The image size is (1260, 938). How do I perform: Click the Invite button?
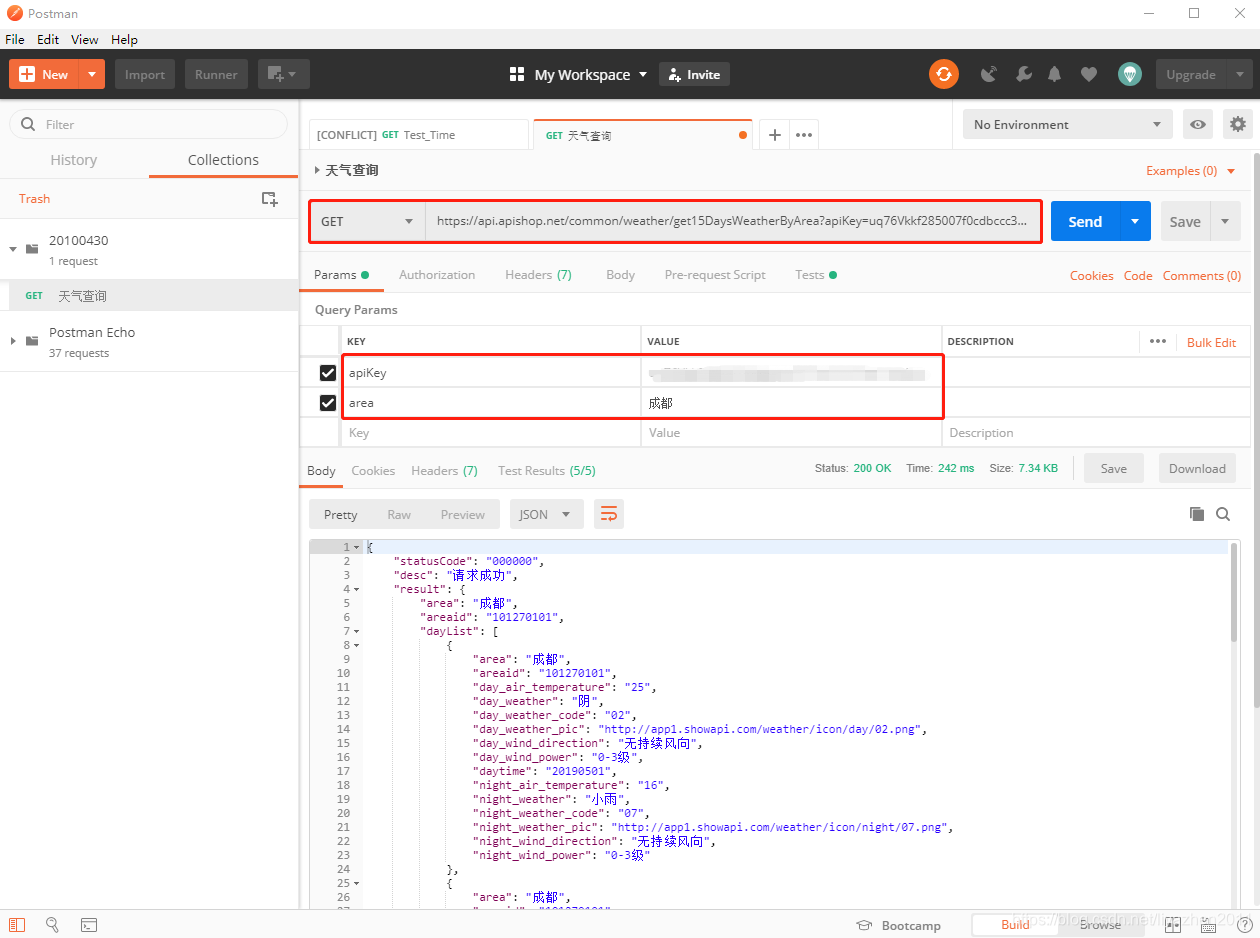click(x=694, y=74)
